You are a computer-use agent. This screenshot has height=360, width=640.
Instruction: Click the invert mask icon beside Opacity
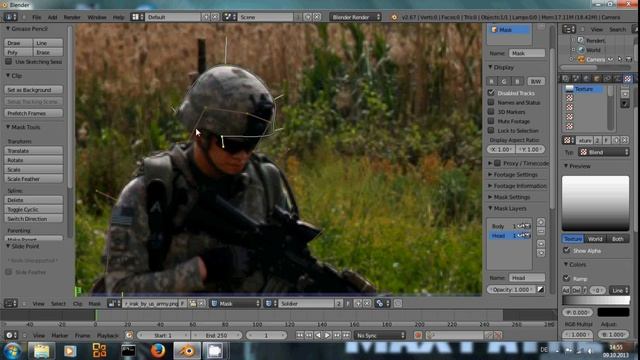pos(540,289)
